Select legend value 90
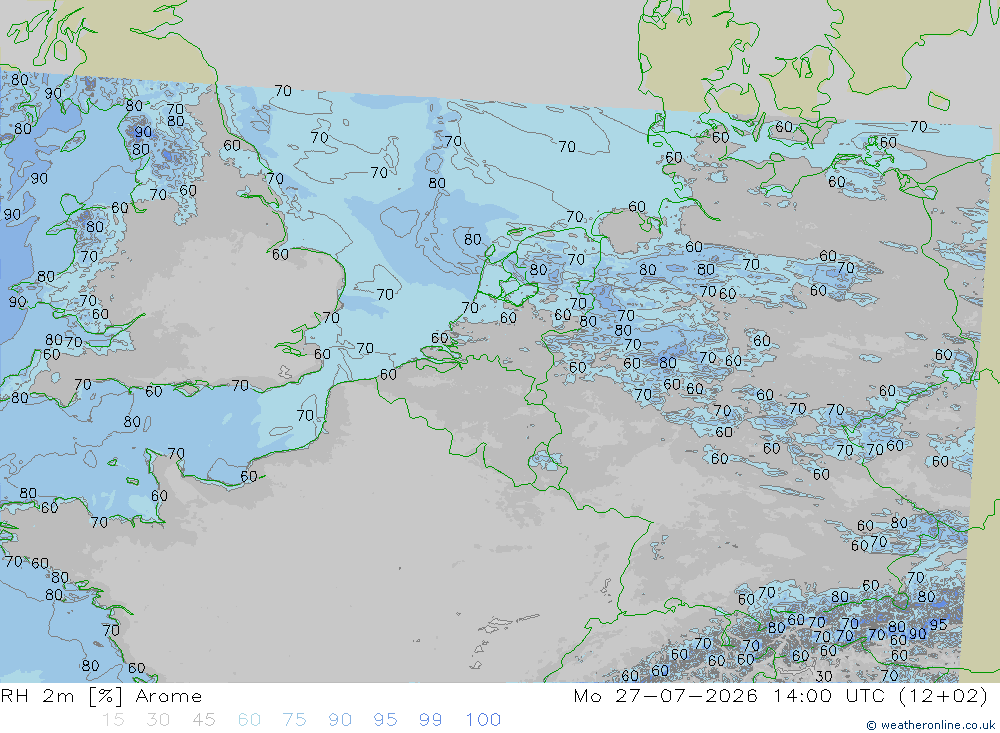The image size is (1000, 733). pos(340,720)
